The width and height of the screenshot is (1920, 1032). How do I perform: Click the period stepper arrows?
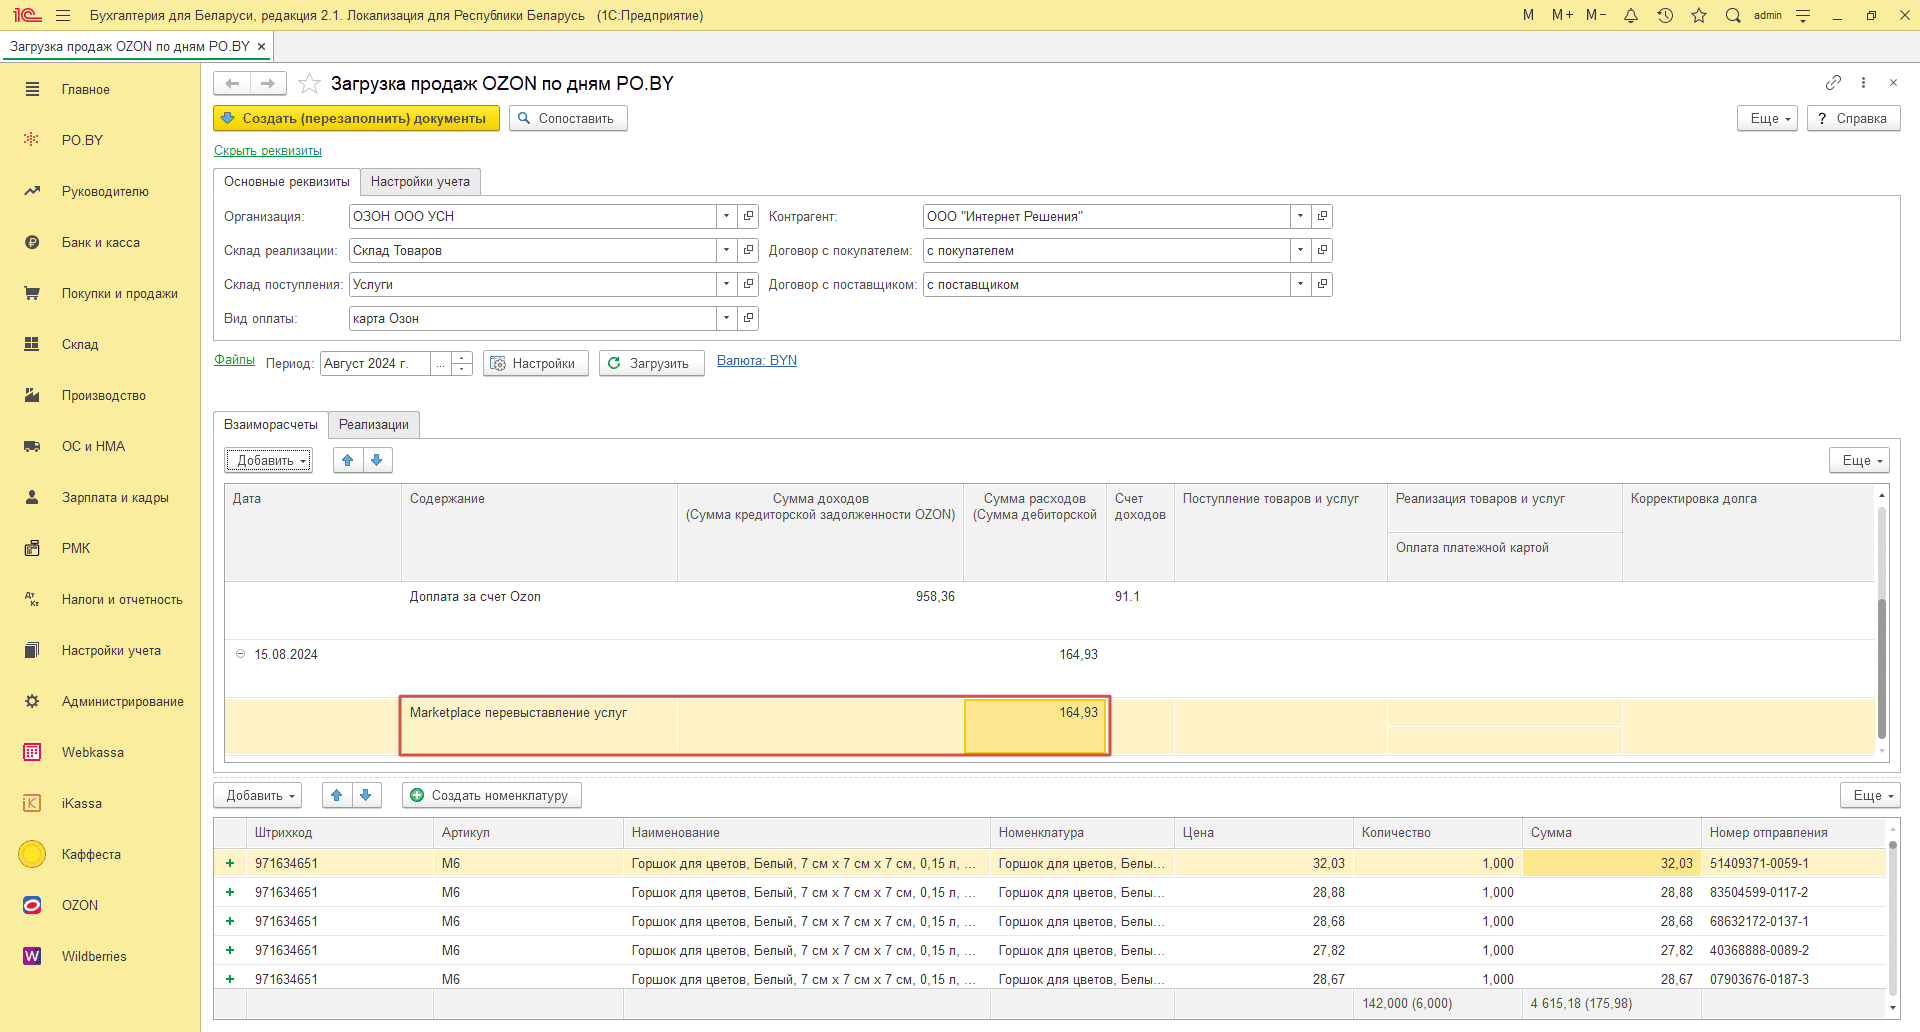pos(462,363)
